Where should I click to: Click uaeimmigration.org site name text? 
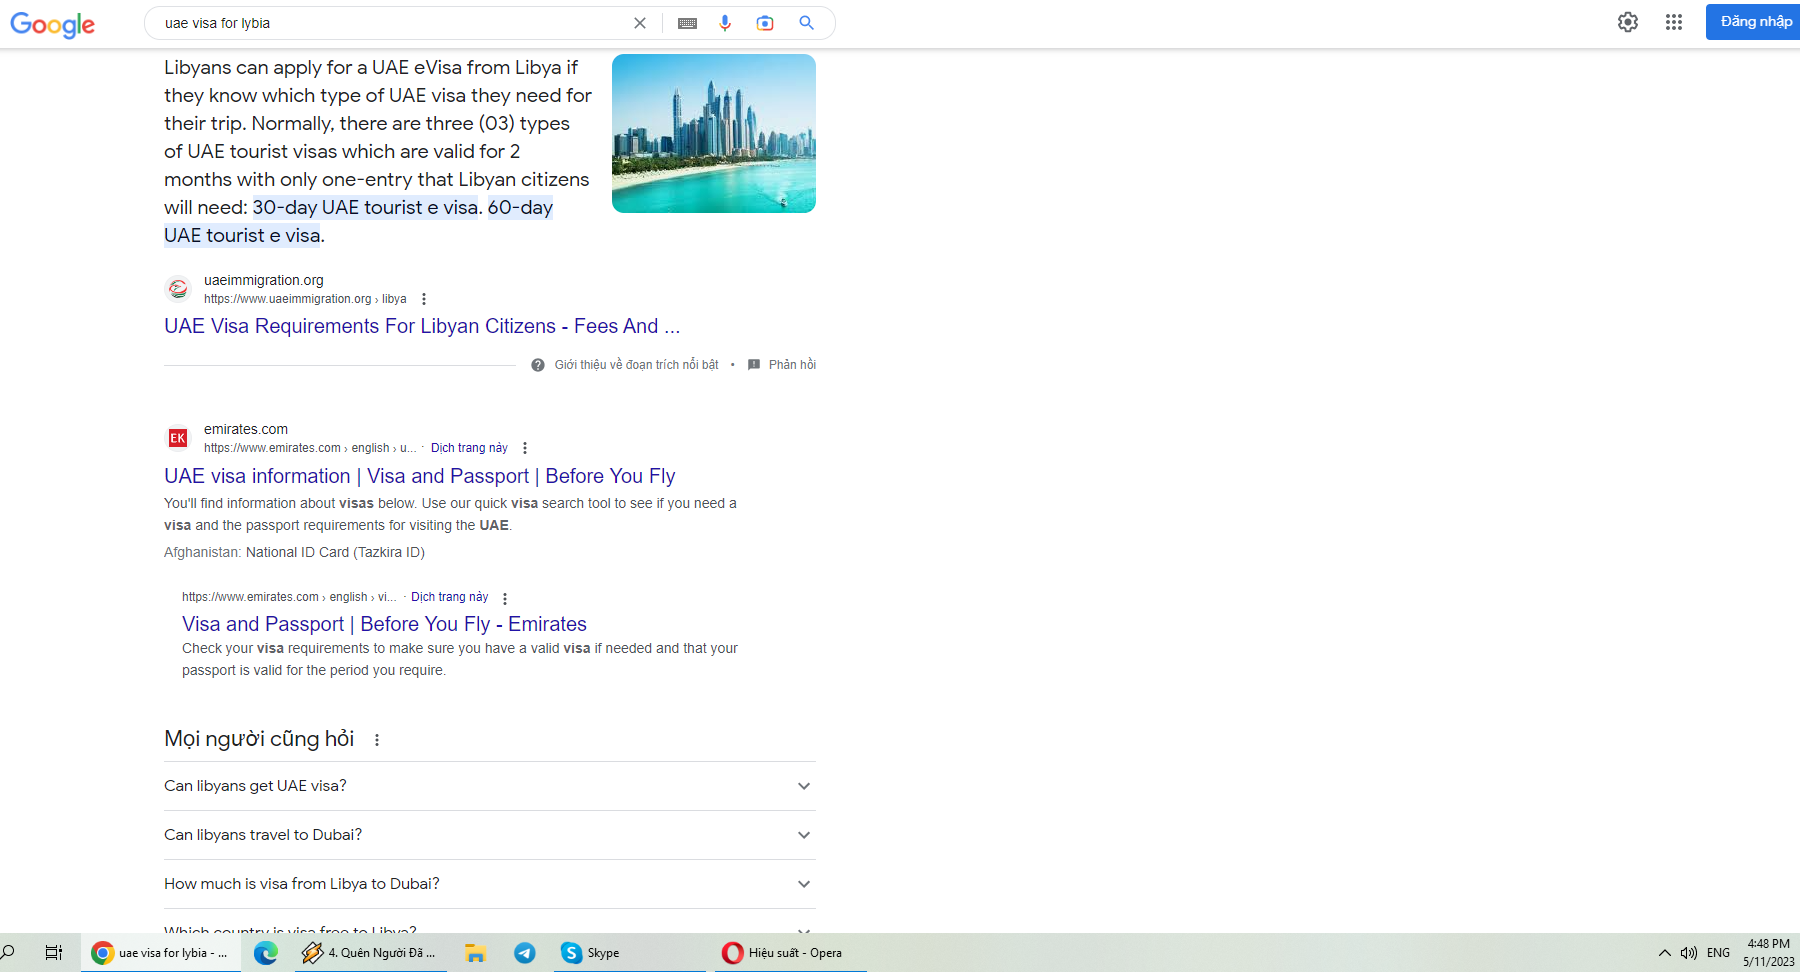tap(264, 280)
